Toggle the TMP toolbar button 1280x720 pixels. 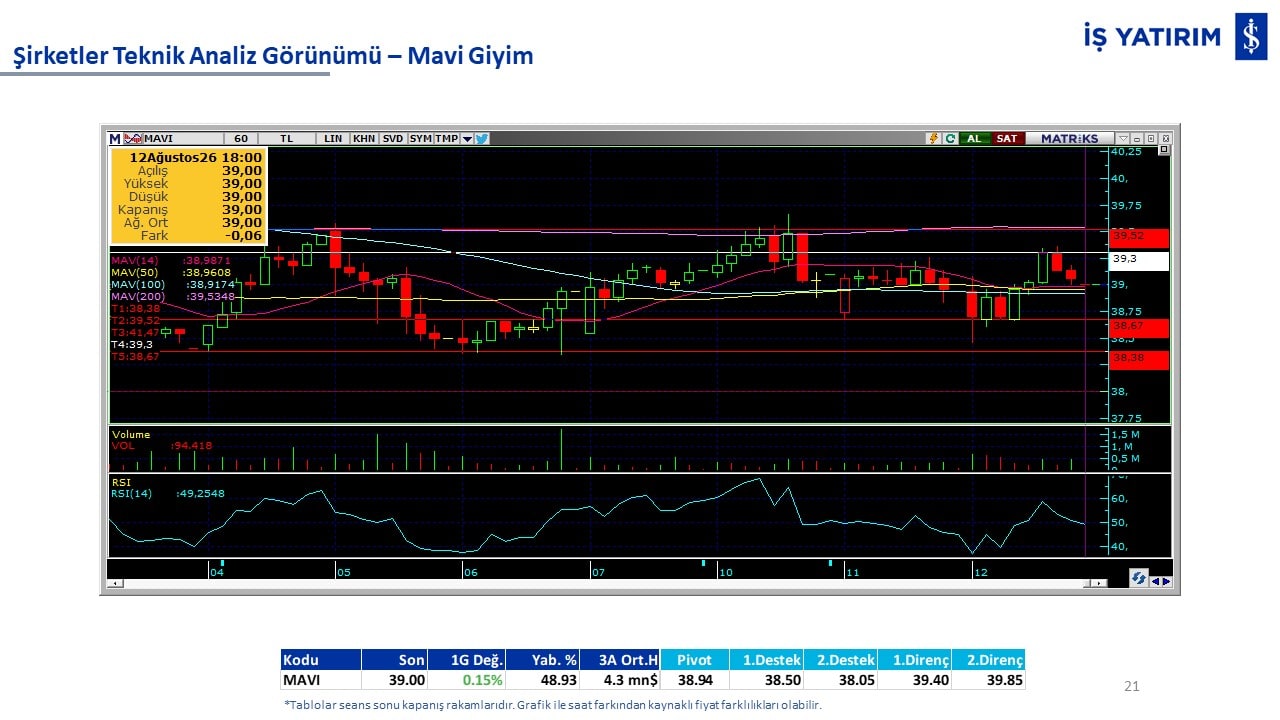click(447, 139)
